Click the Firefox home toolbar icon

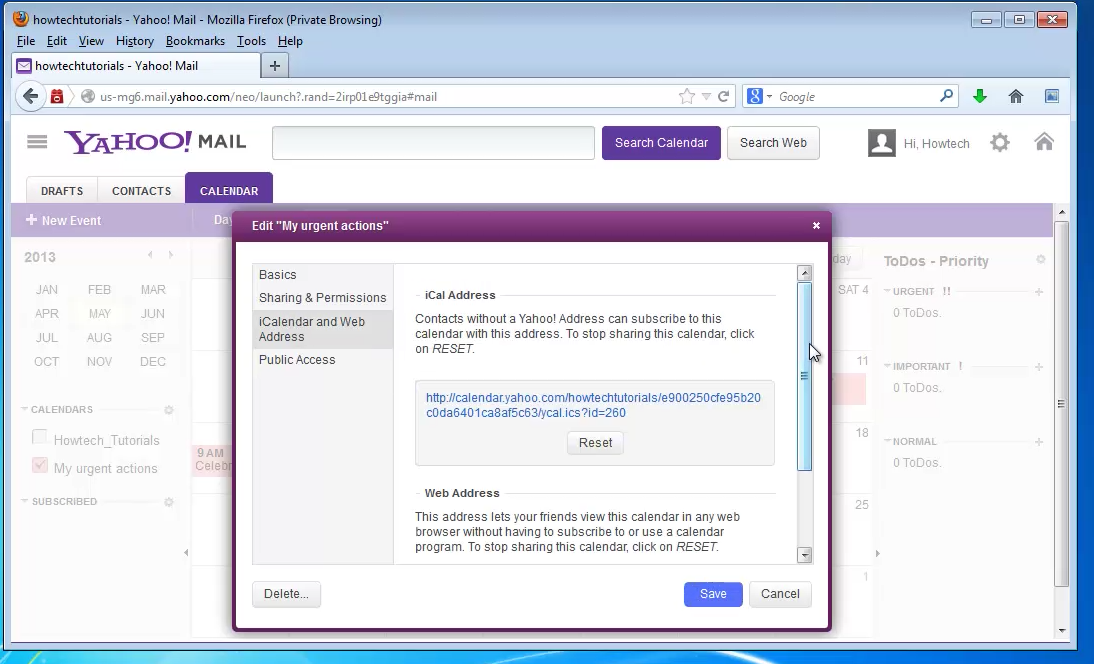[1016, 96]
